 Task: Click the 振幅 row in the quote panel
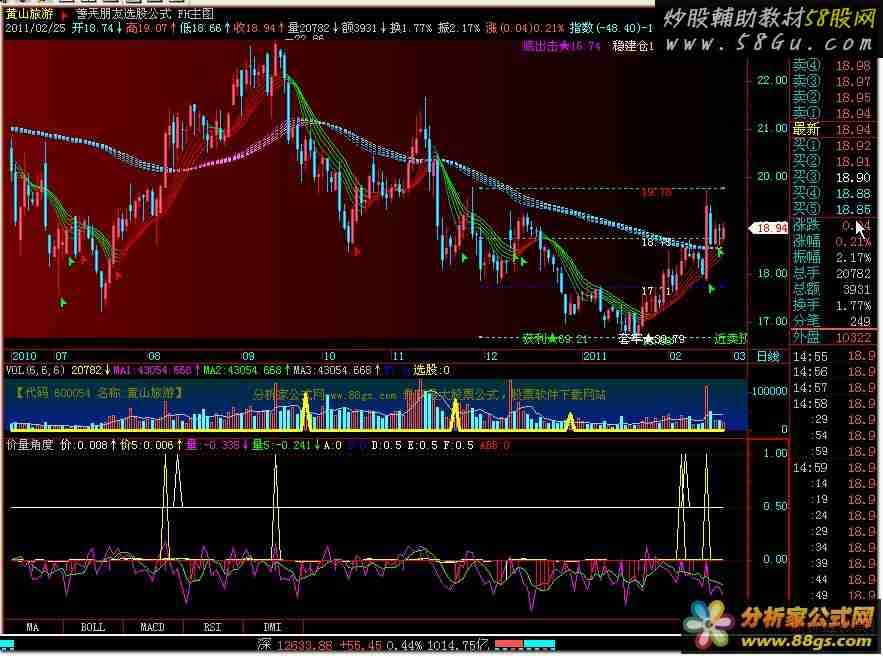832,257
